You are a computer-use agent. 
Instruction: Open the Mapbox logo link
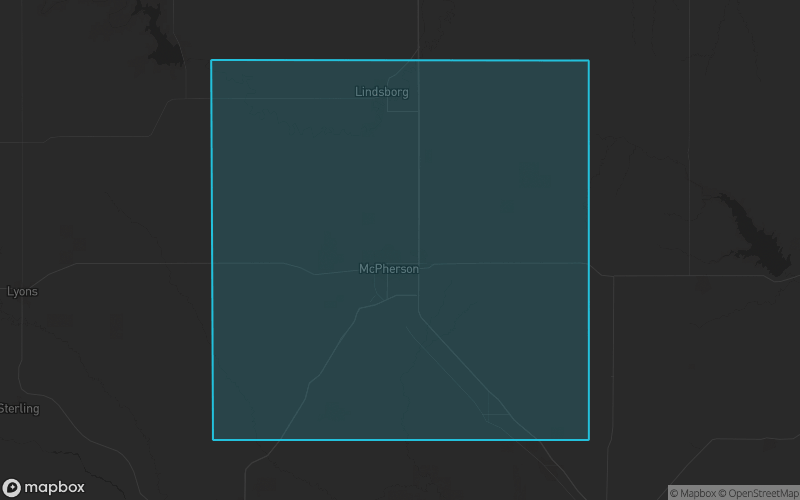[43, 487]
